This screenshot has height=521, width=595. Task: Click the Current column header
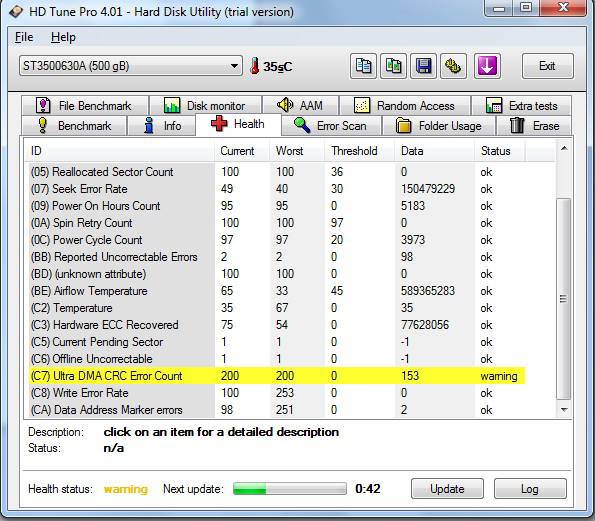coord(242,151)
